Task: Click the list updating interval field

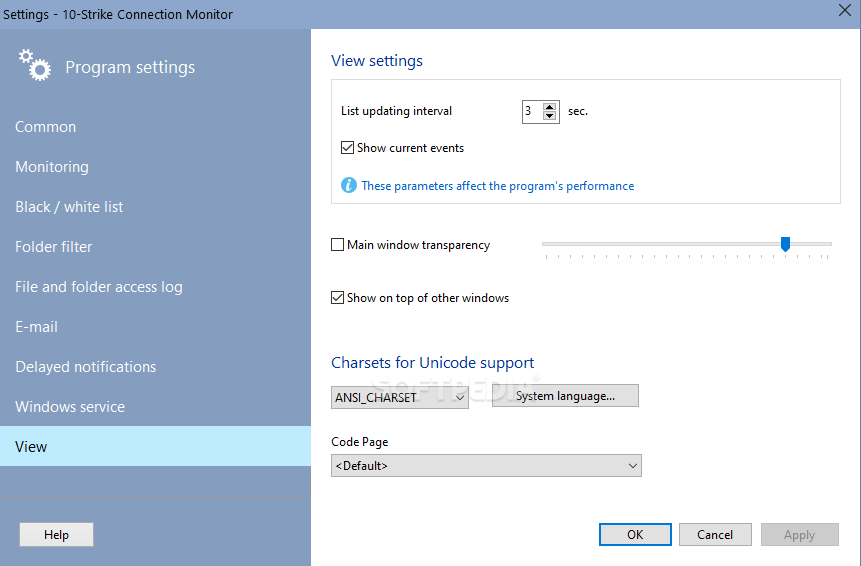Action: (x=532, y=111)
